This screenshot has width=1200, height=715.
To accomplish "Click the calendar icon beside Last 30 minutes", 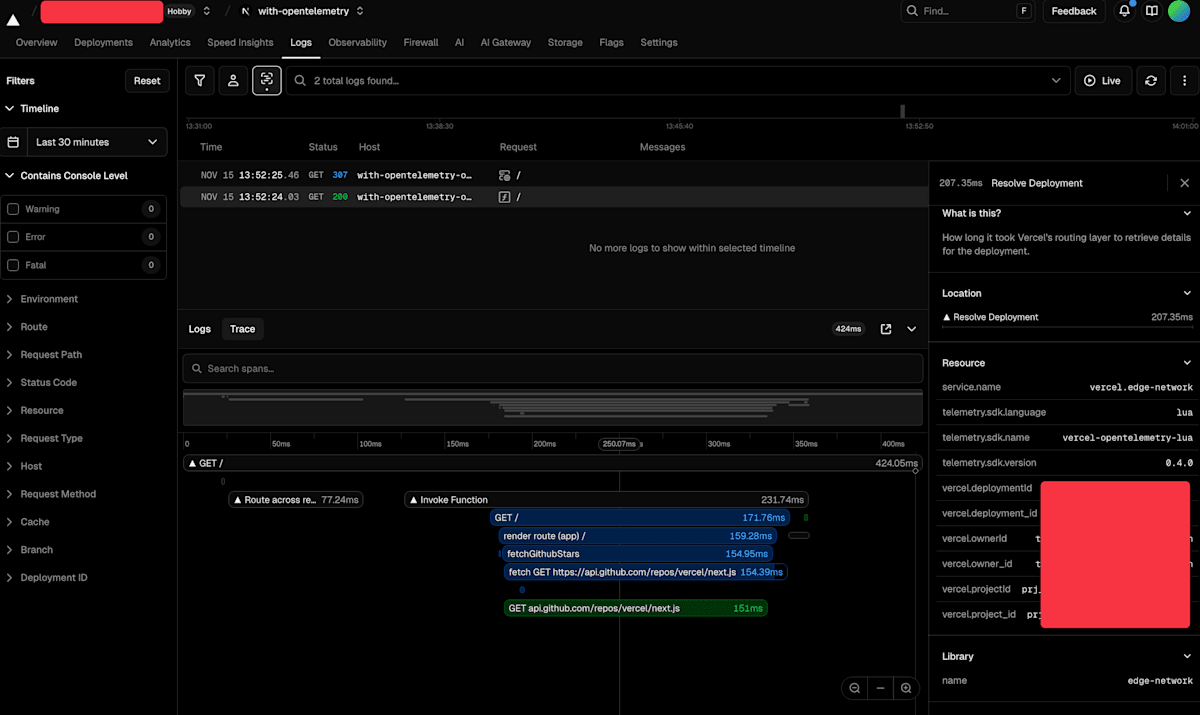I will click(13, 142).
